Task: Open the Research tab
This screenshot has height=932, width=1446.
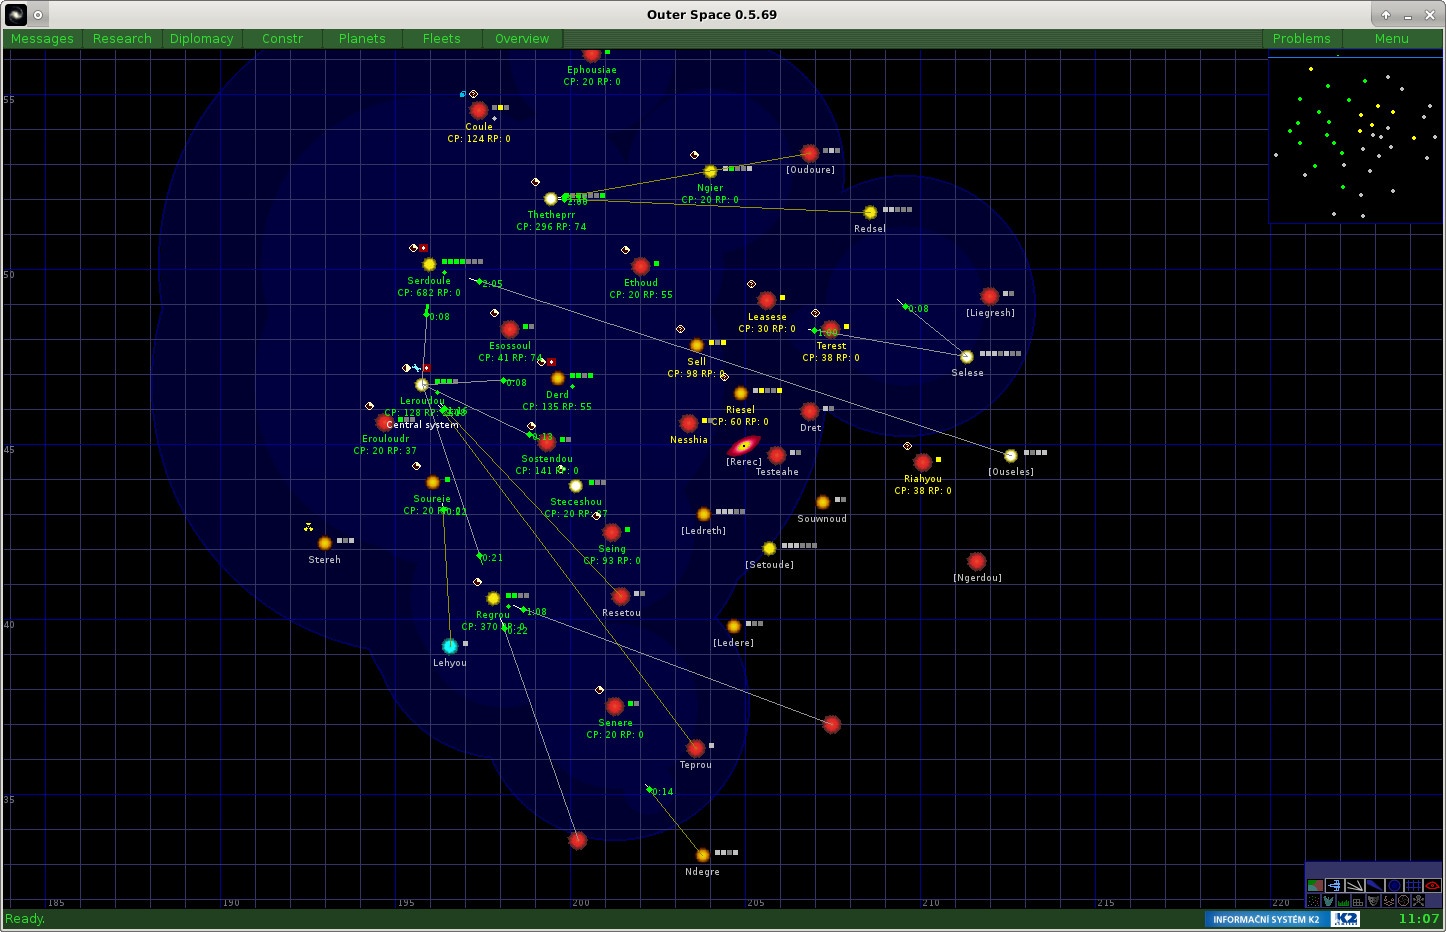Action: [122, 39]
